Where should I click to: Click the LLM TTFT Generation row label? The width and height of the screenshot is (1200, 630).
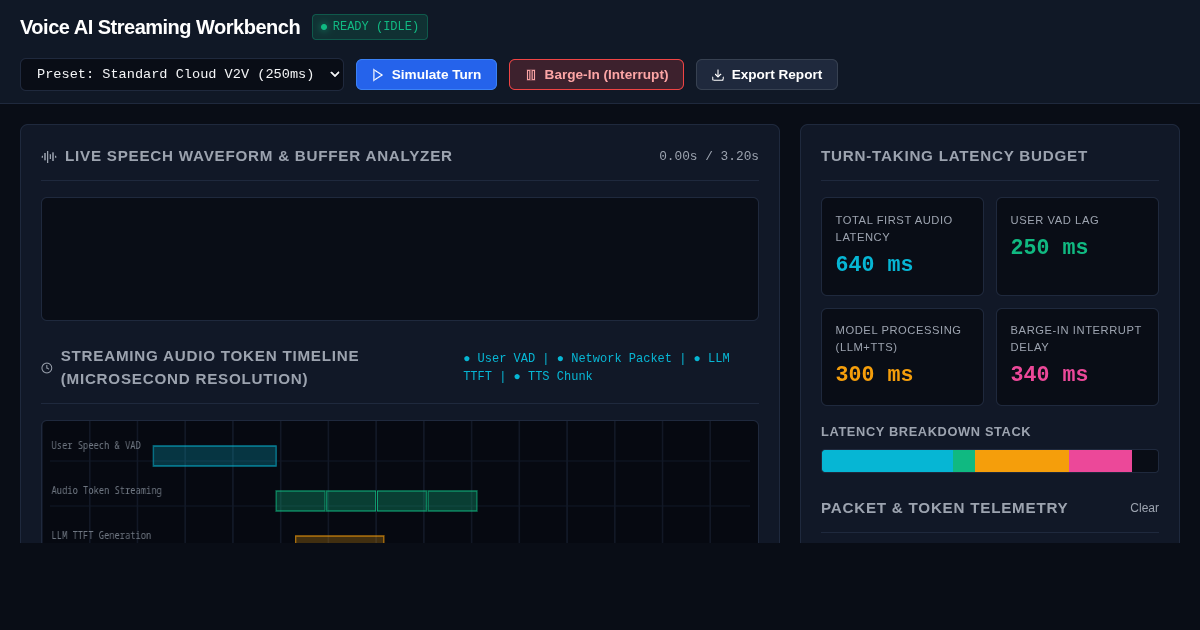point(101,536)
